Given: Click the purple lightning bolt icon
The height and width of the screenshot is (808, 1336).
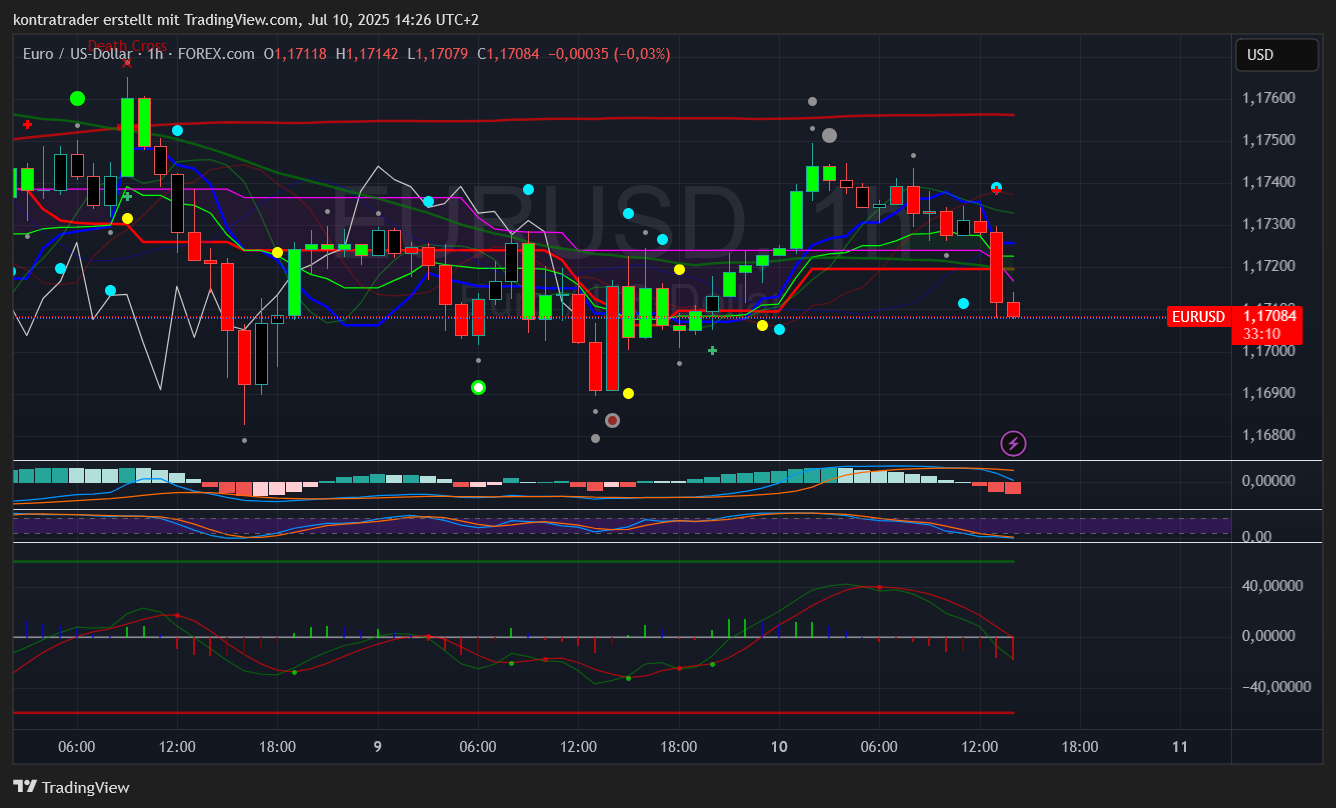Looking at the screenshot, I should [x=1013, y=444].
